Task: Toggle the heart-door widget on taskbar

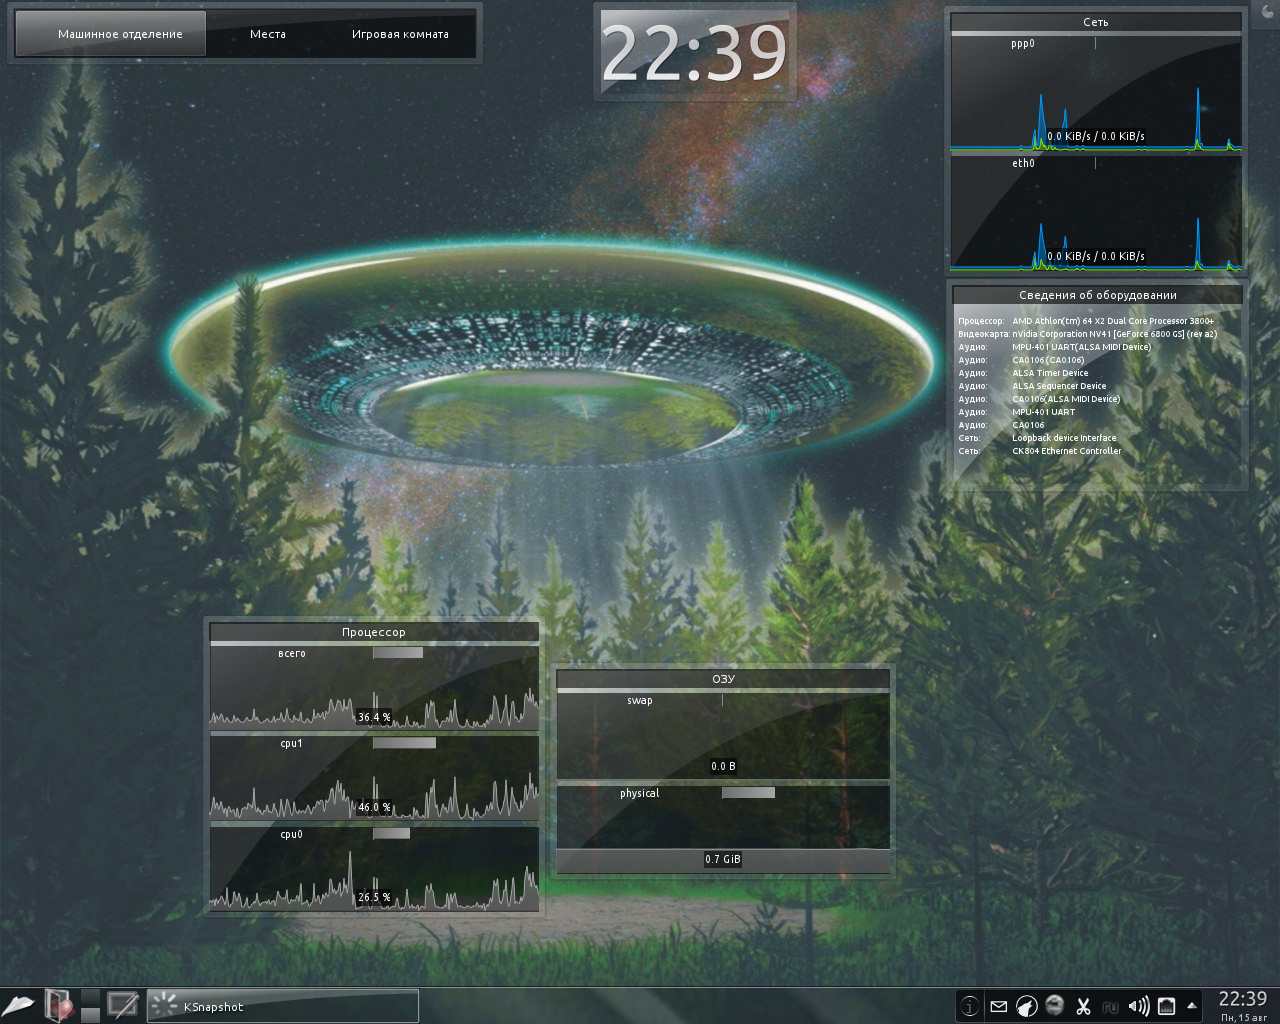Action: point(59,1005)
